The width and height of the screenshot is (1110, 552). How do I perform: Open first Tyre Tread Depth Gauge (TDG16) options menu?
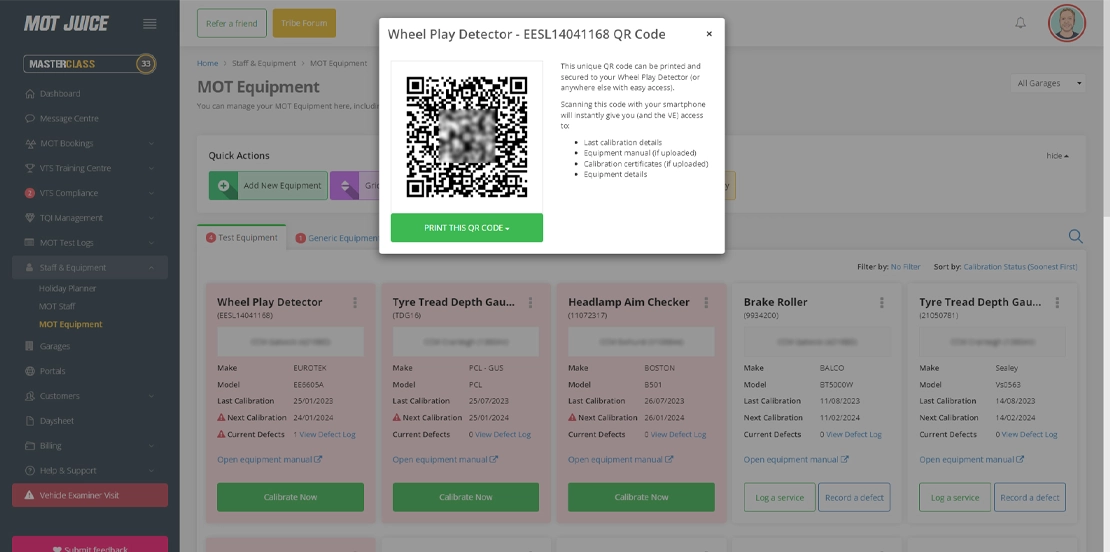point(530,302)
